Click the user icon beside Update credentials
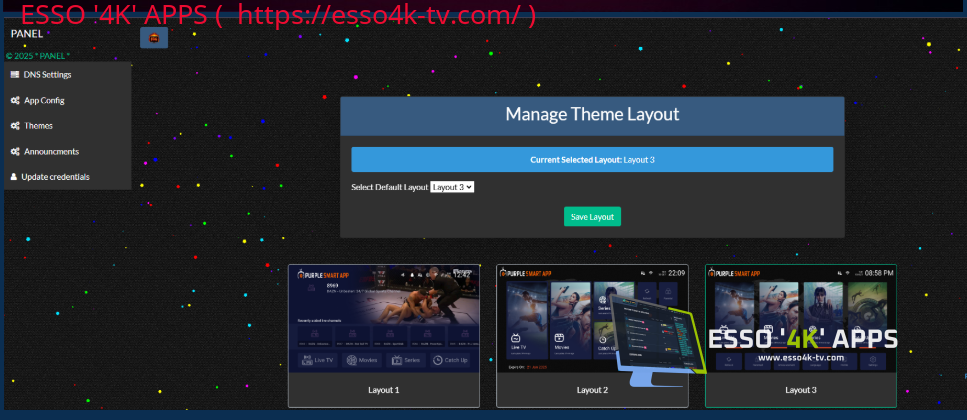The height and width of the screenshot is (420, 967). pos(14,177)
